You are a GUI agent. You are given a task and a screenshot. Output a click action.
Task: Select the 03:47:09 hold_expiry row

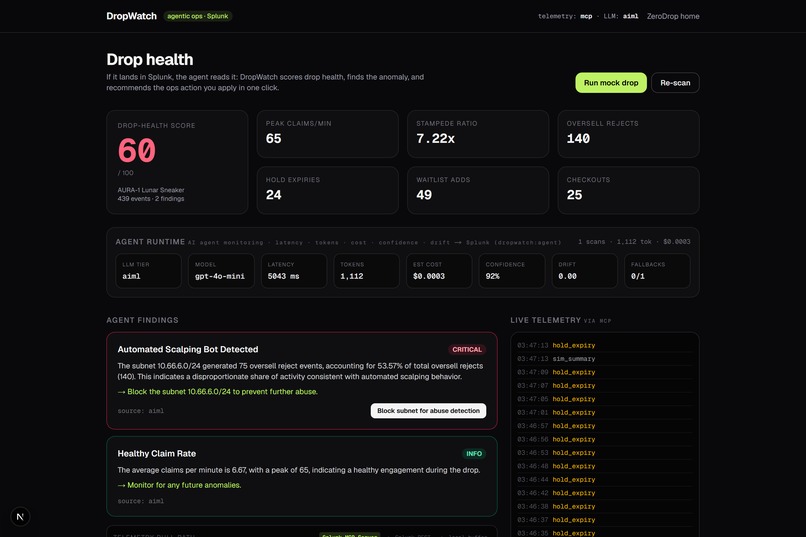[x=604, y=372]
